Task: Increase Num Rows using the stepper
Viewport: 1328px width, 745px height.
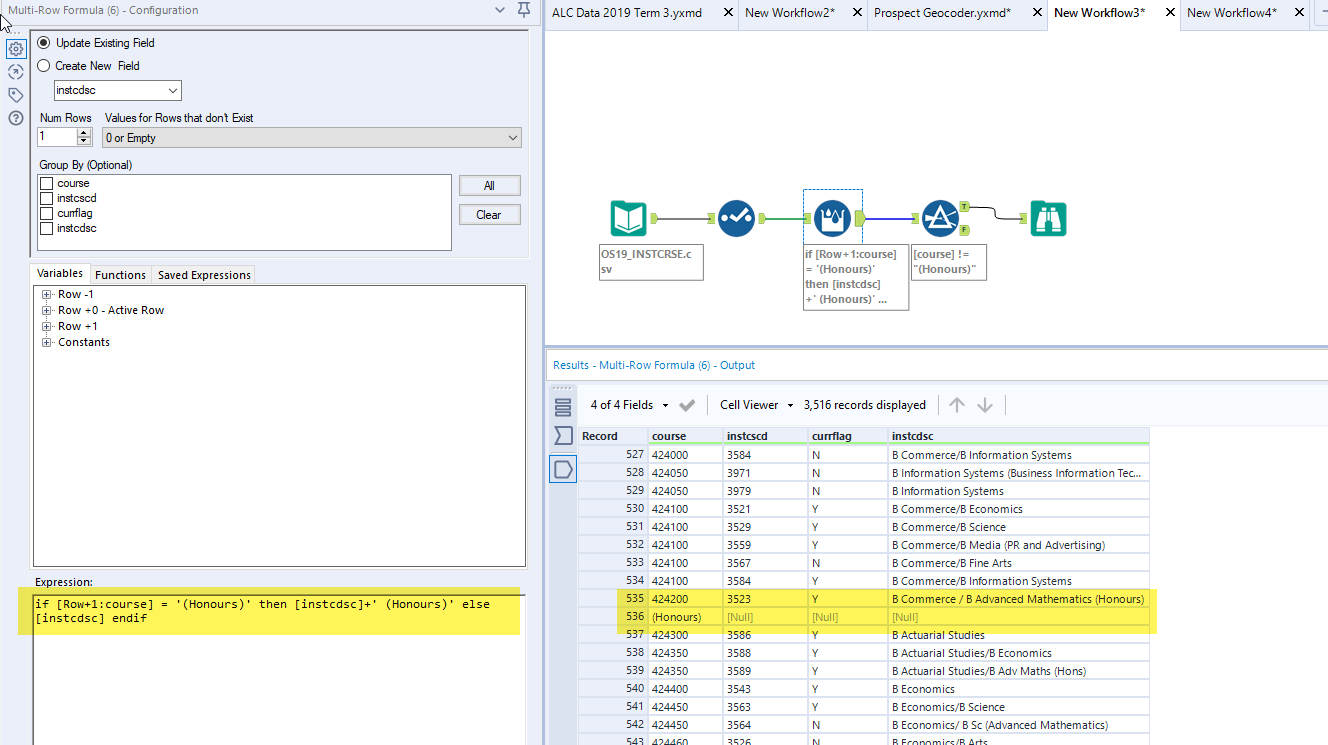Action: point(83,132)
